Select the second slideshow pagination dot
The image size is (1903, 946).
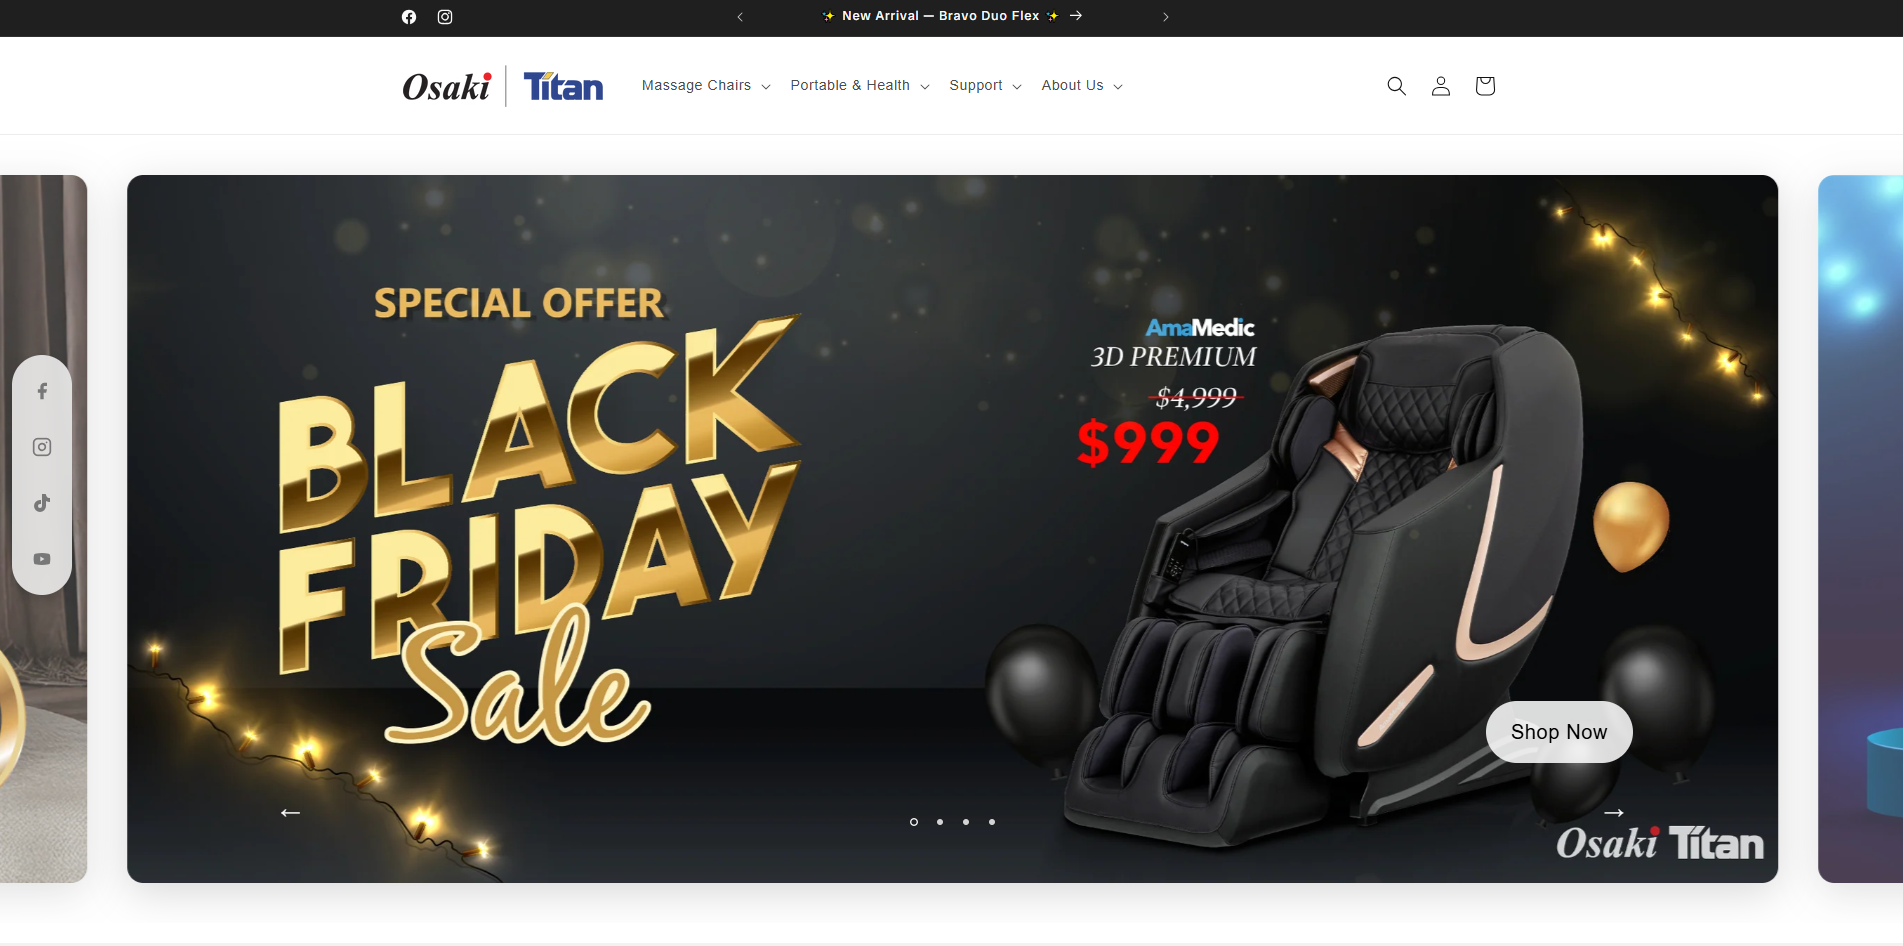[x=940, y=822]
